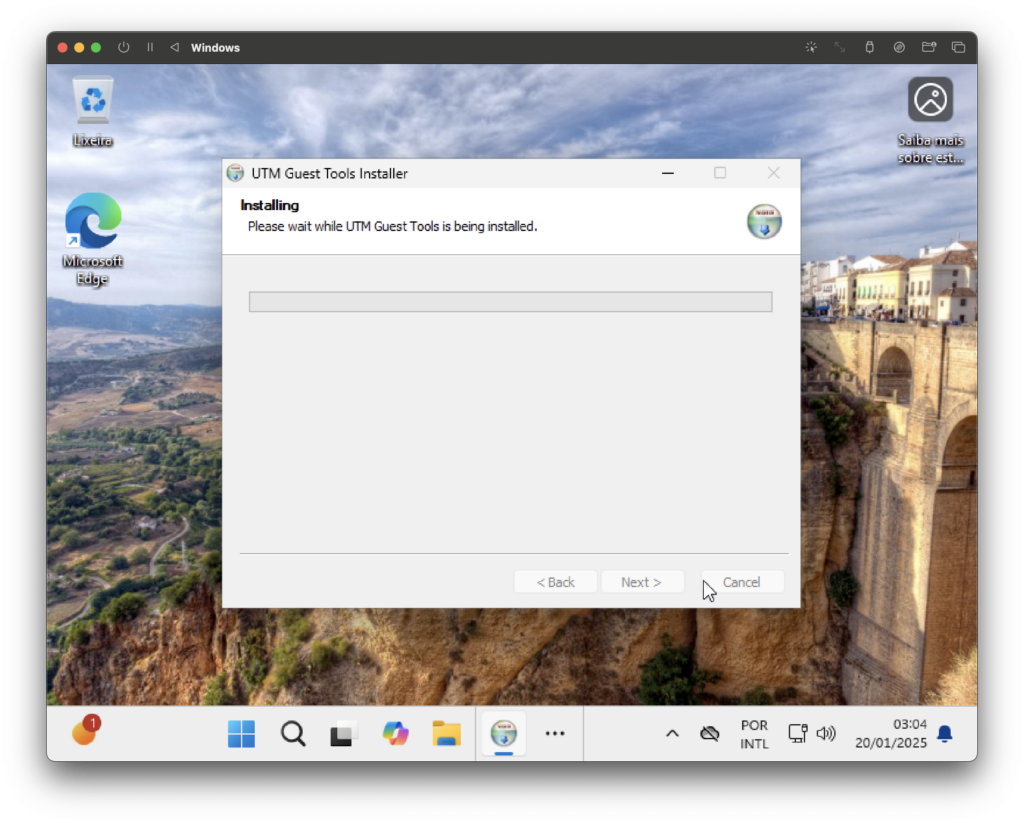This screenshot has width=1024, height=823.
Task: Open the network status tray icon
Action: click(797, 734)
